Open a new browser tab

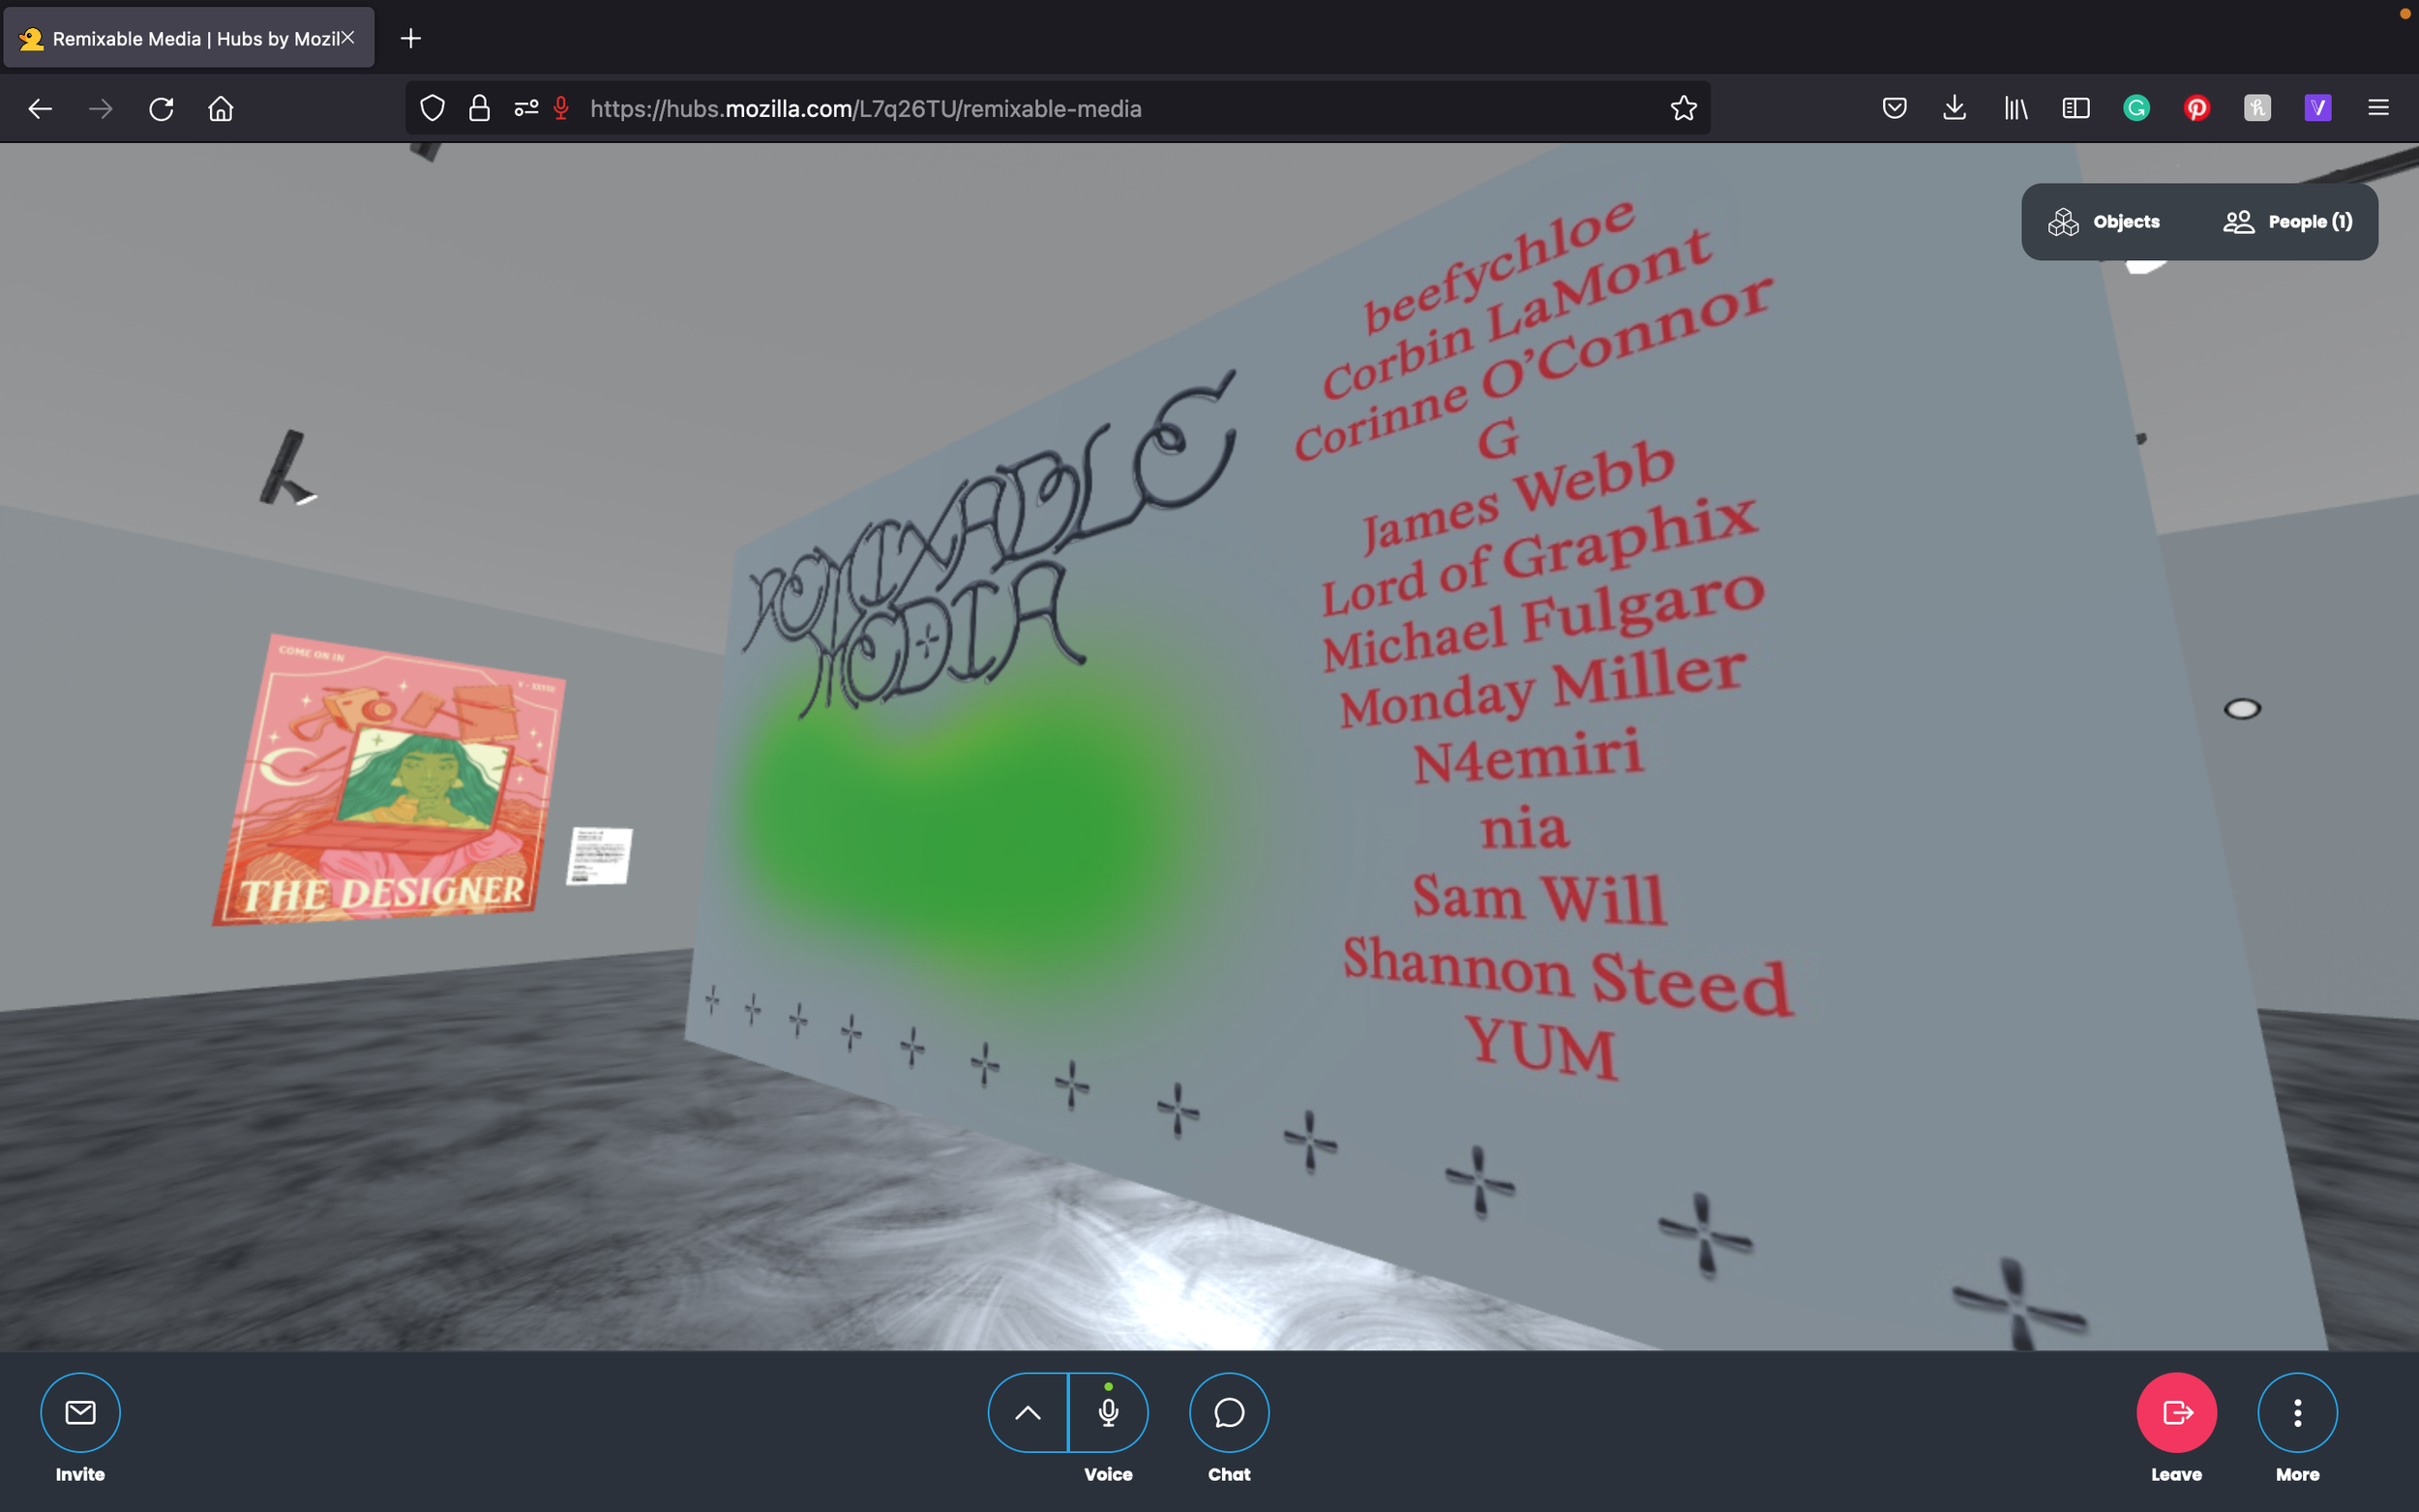coord(410,38)
